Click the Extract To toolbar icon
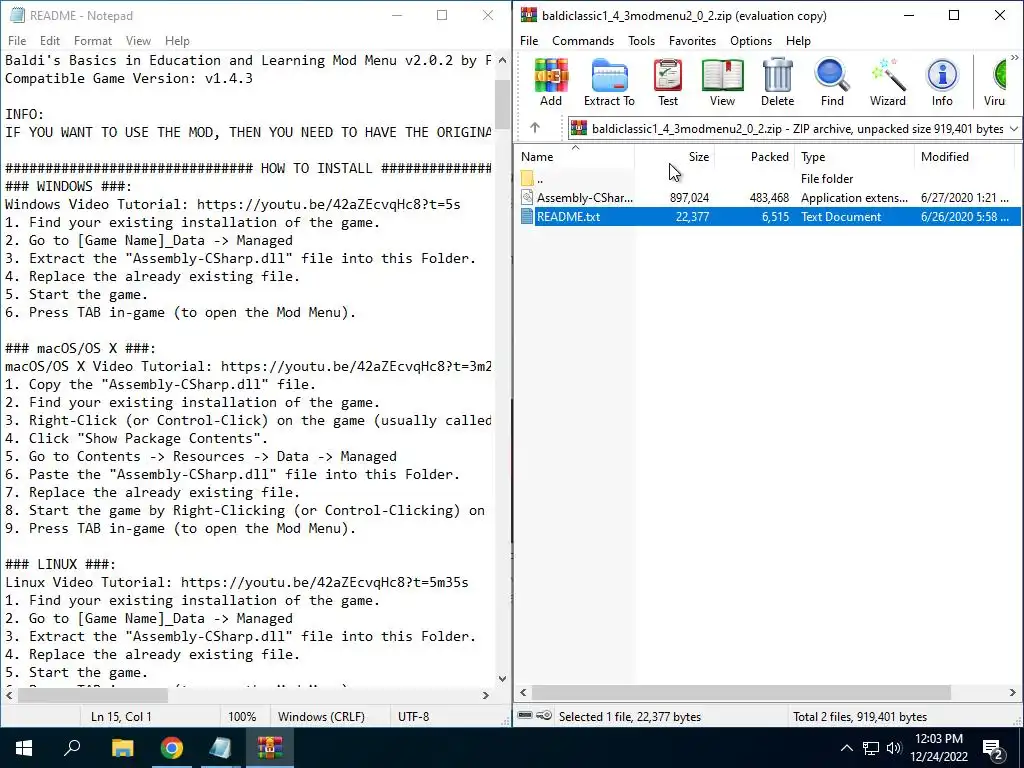Image resolution: width=1024 pixels, height=768 pixels. pyautogui.click(x=609, y=82)
